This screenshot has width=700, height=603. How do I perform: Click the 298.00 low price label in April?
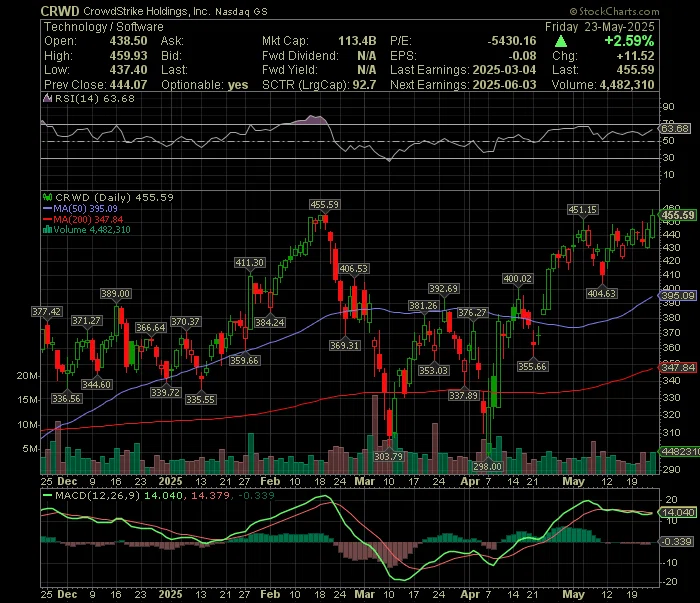pos(488,466)
